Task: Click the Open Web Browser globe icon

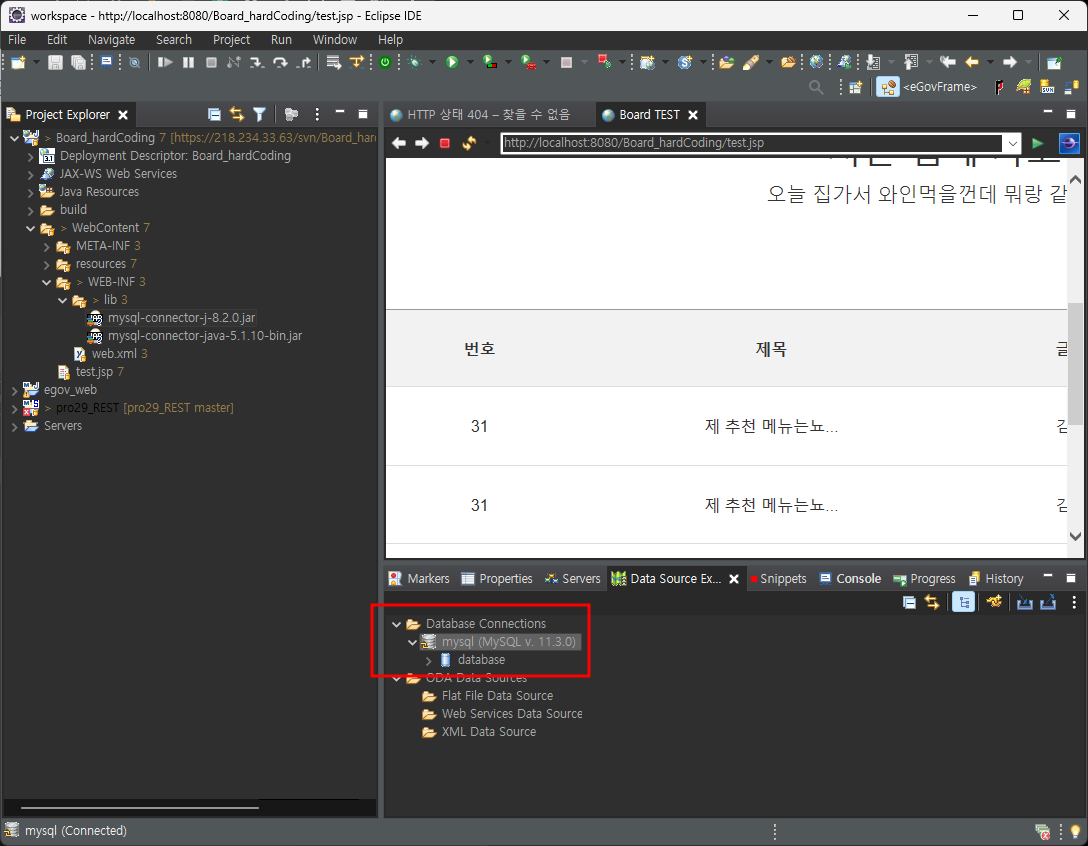Action: 817,62
